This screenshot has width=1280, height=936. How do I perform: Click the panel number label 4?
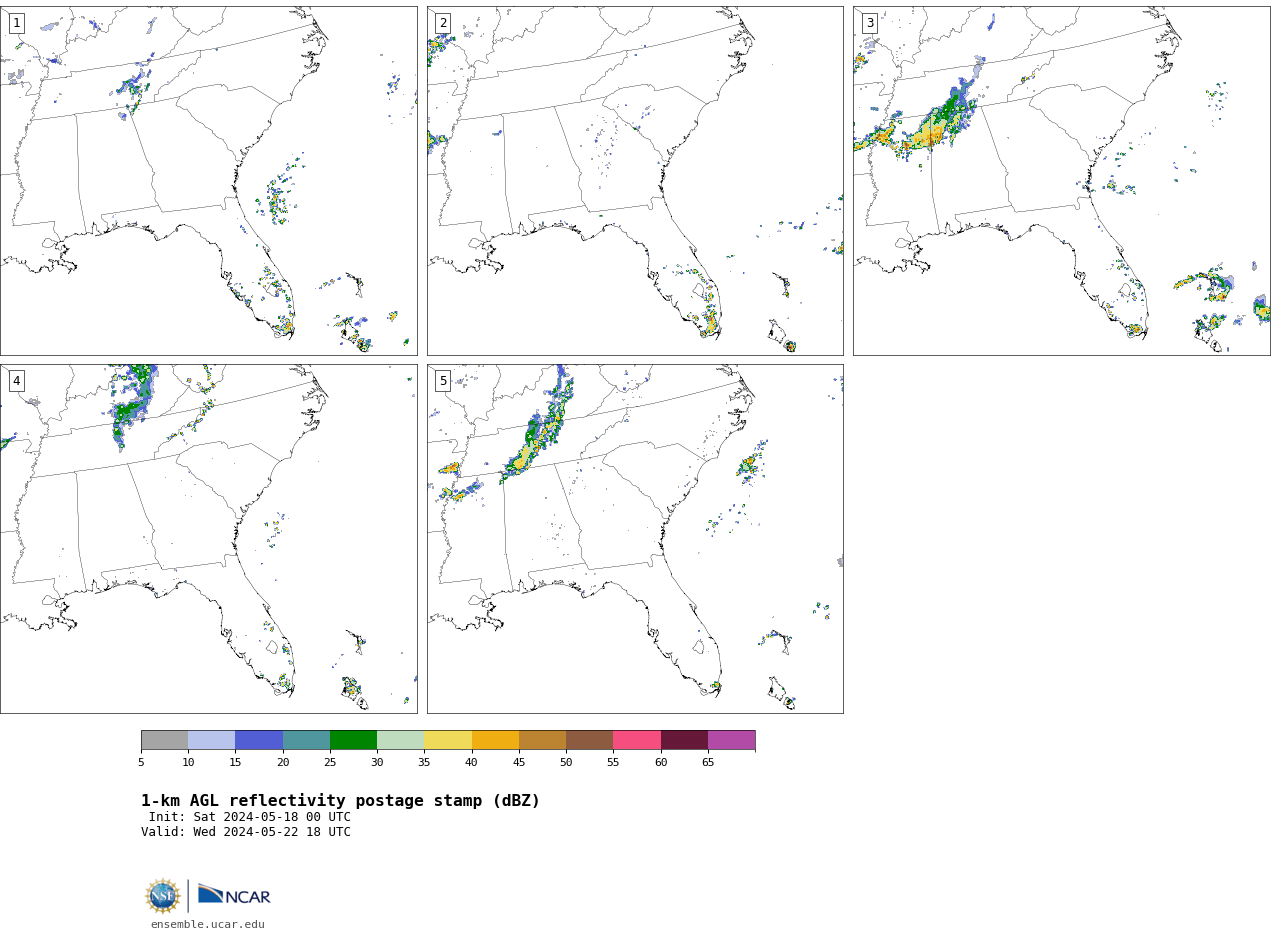click(17, 381)
